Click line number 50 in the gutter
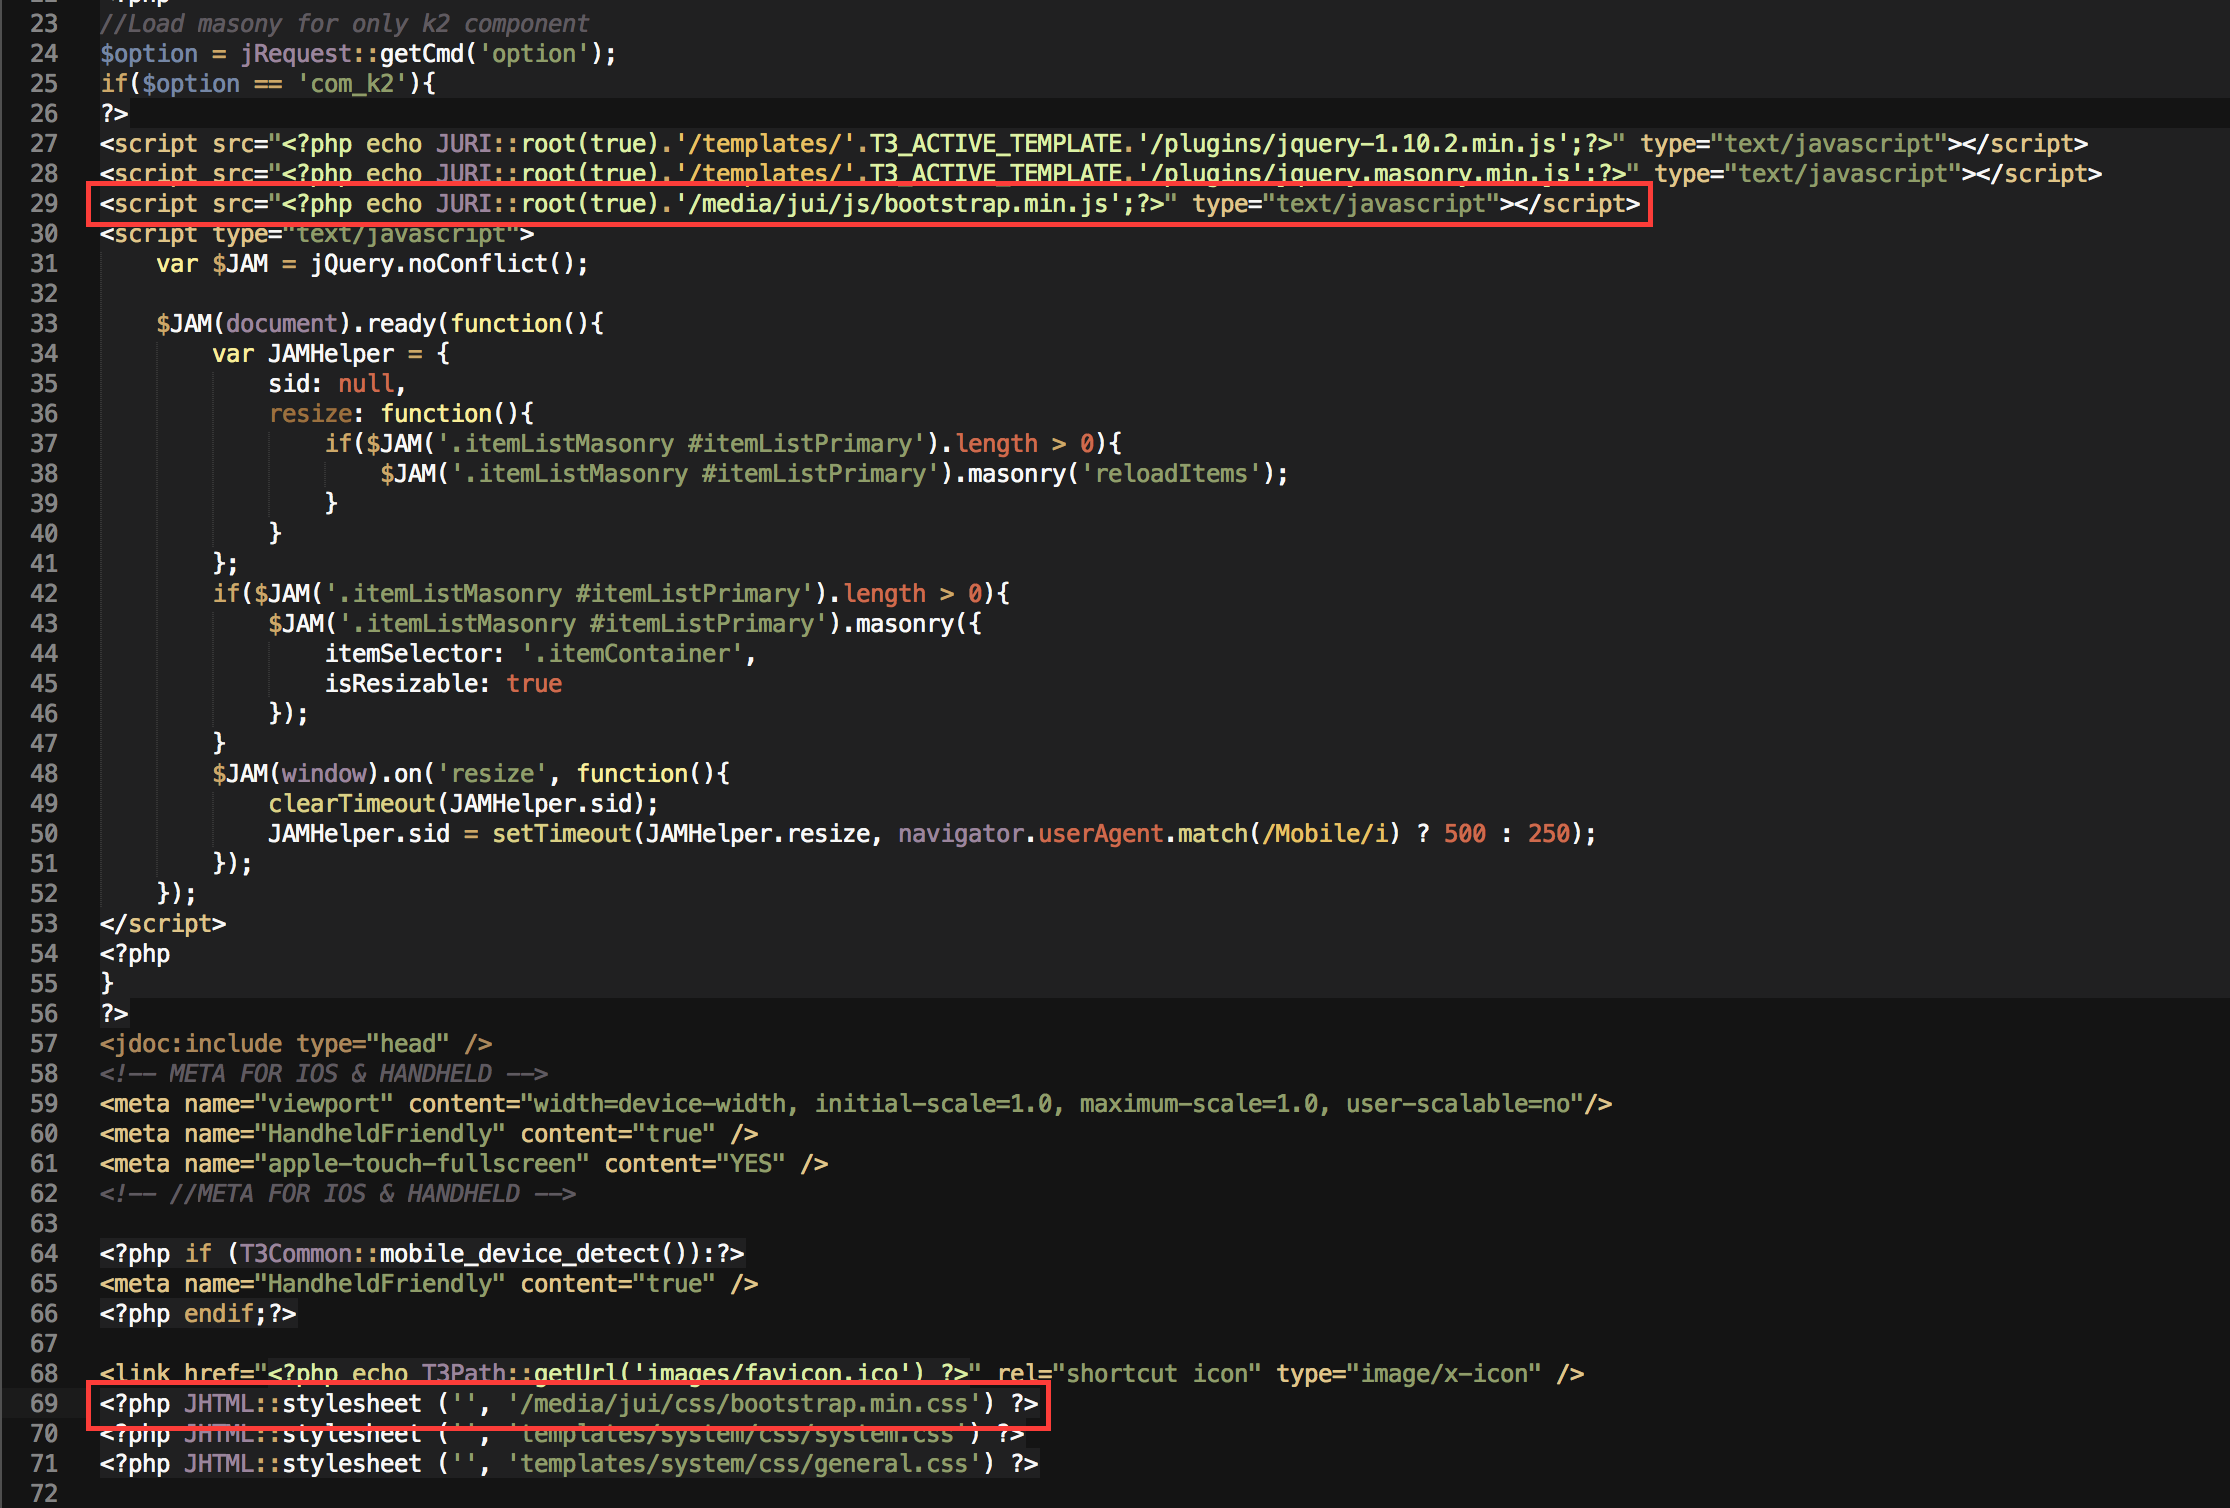Viewport: 2230px width, 1508px height. pyautogui.click(x=43, y=834)
